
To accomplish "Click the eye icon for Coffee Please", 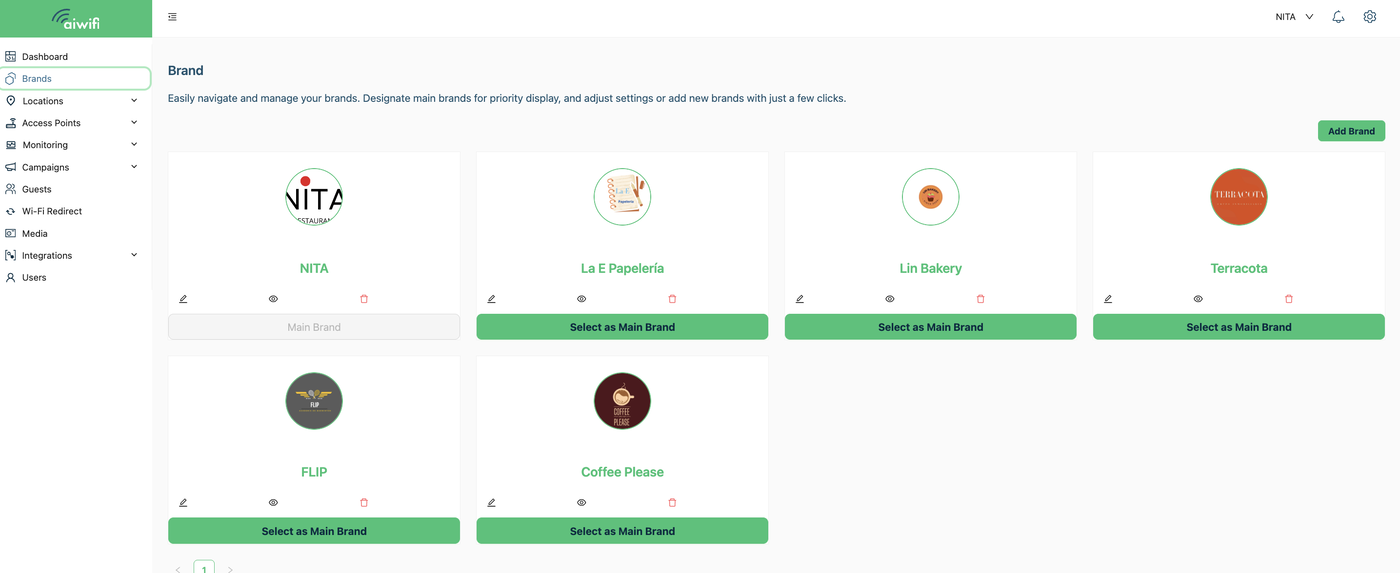I will pyautogui.click(x=581, y=503).
